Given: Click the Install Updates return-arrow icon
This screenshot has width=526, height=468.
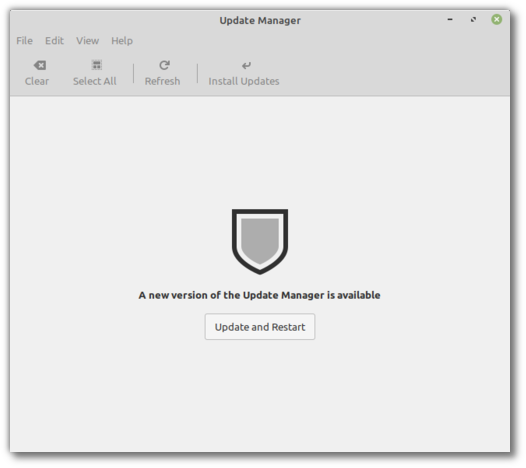Looking at the screenshot, I should tap(247, 65).
